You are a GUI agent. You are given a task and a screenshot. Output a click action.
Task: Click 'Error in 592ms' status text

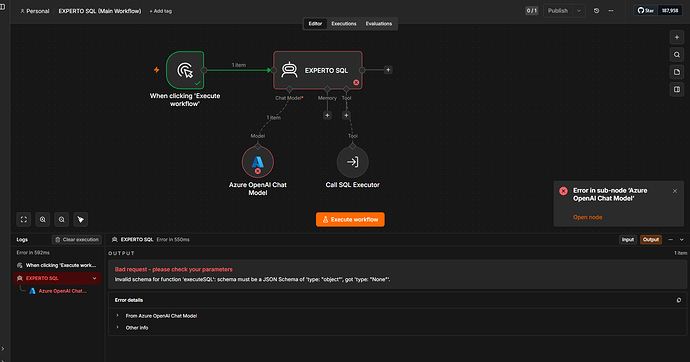pyautogui.click(x=33, y=253)
